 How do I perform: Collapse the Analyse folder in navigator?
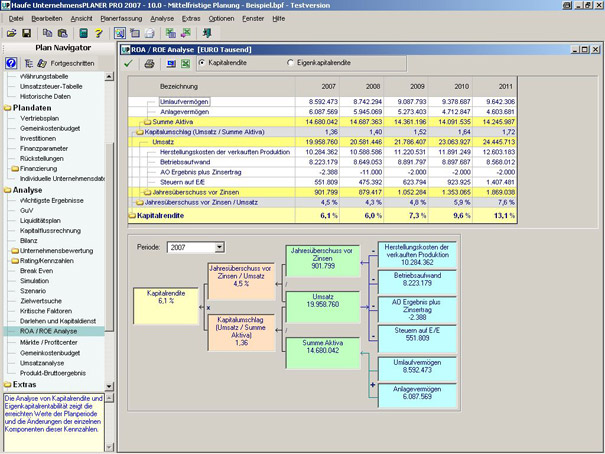[x=7, y=190]
